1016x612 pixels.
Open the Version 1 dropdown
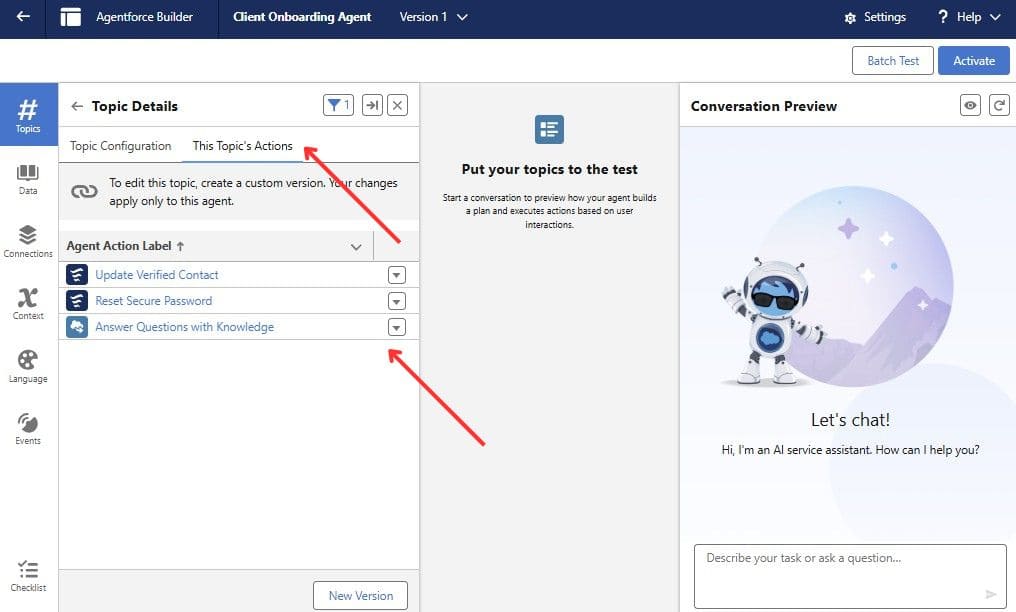click(433, 17)
